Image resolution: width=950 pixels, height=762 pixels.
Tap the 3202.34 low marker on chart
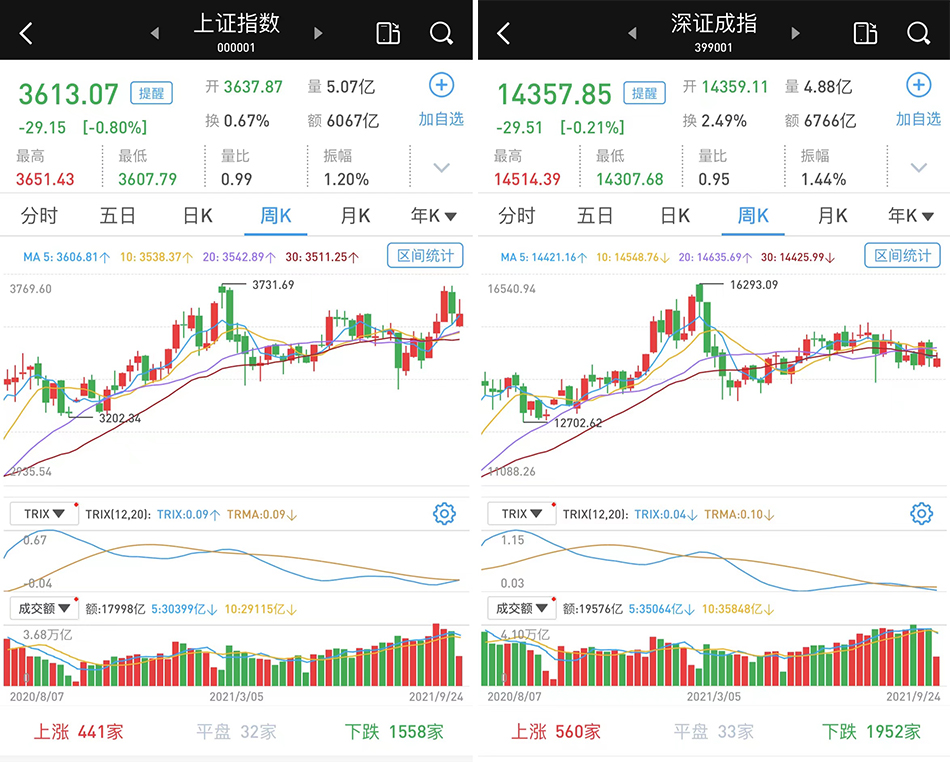(119, 418)
